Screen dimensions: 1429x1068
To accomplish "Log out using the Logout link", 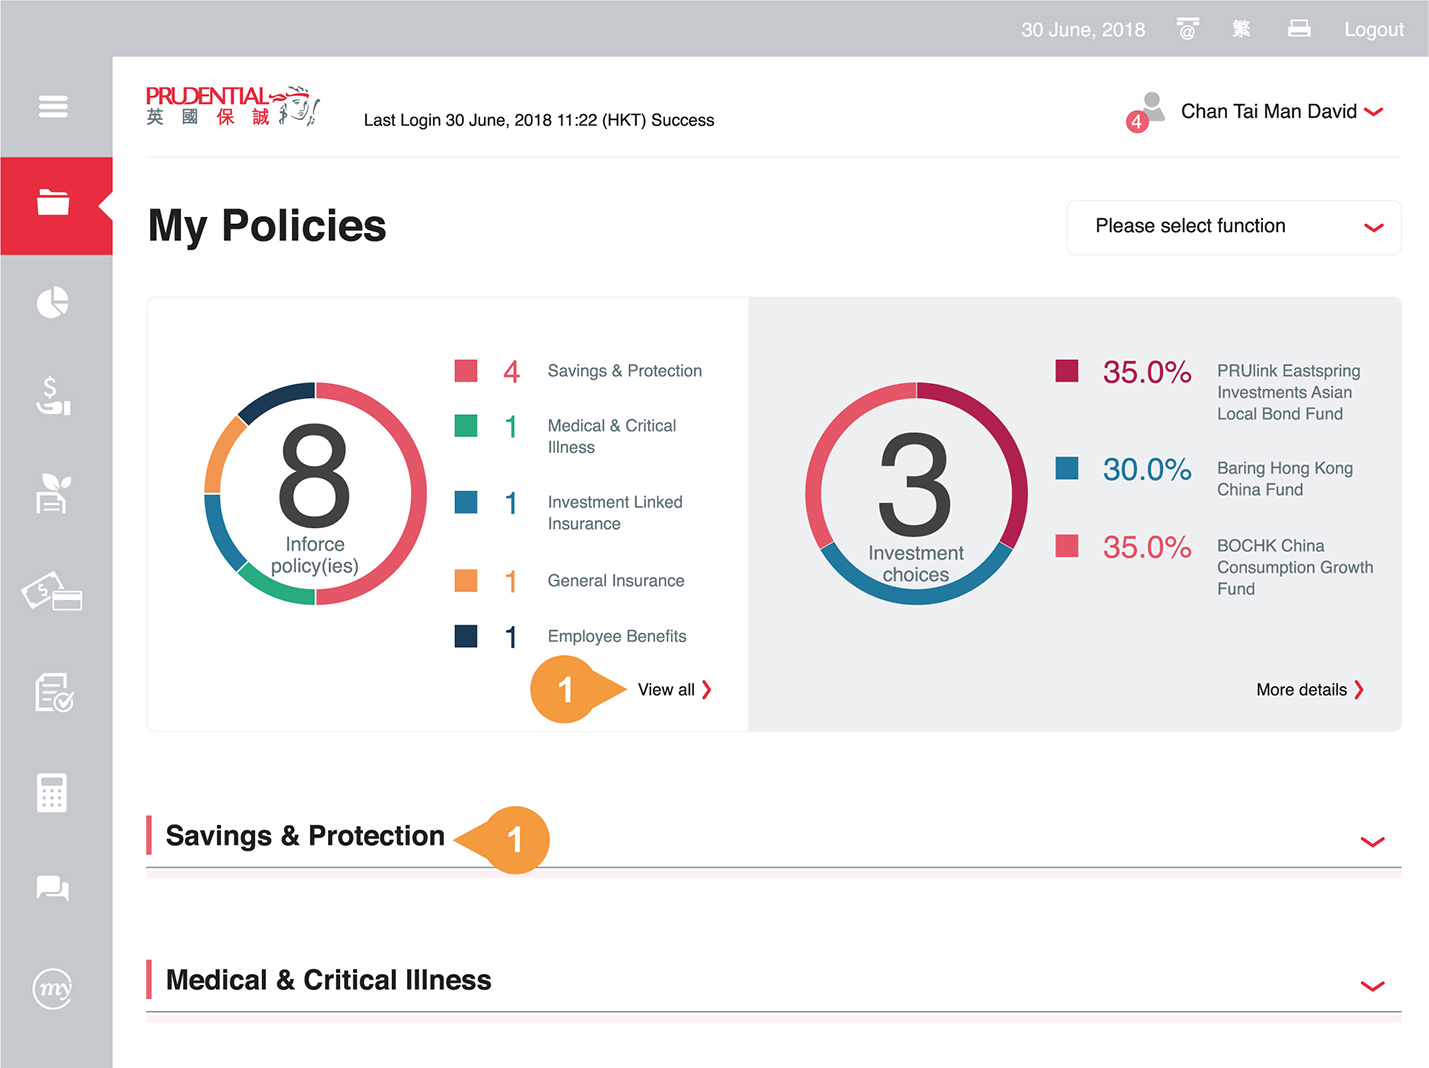I will pos(1374,30).
